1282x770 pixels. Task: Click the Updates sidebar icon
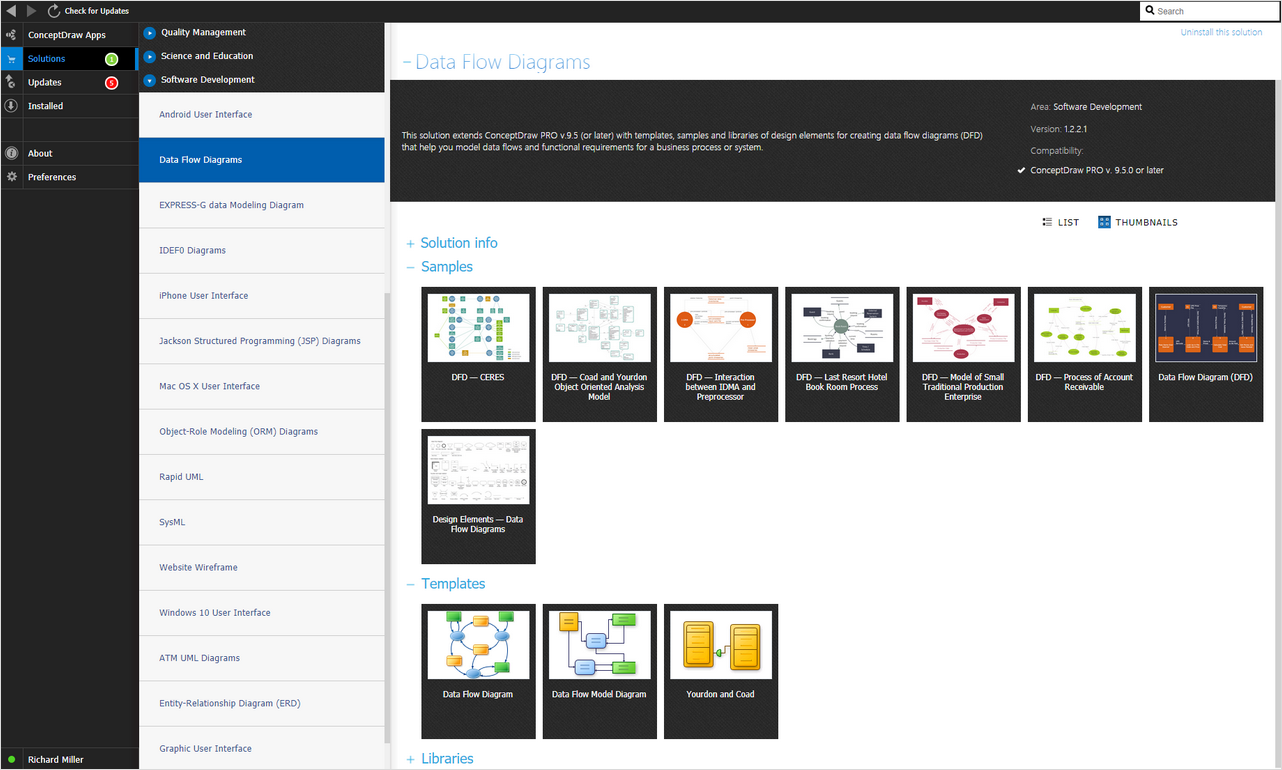[10, 82]
